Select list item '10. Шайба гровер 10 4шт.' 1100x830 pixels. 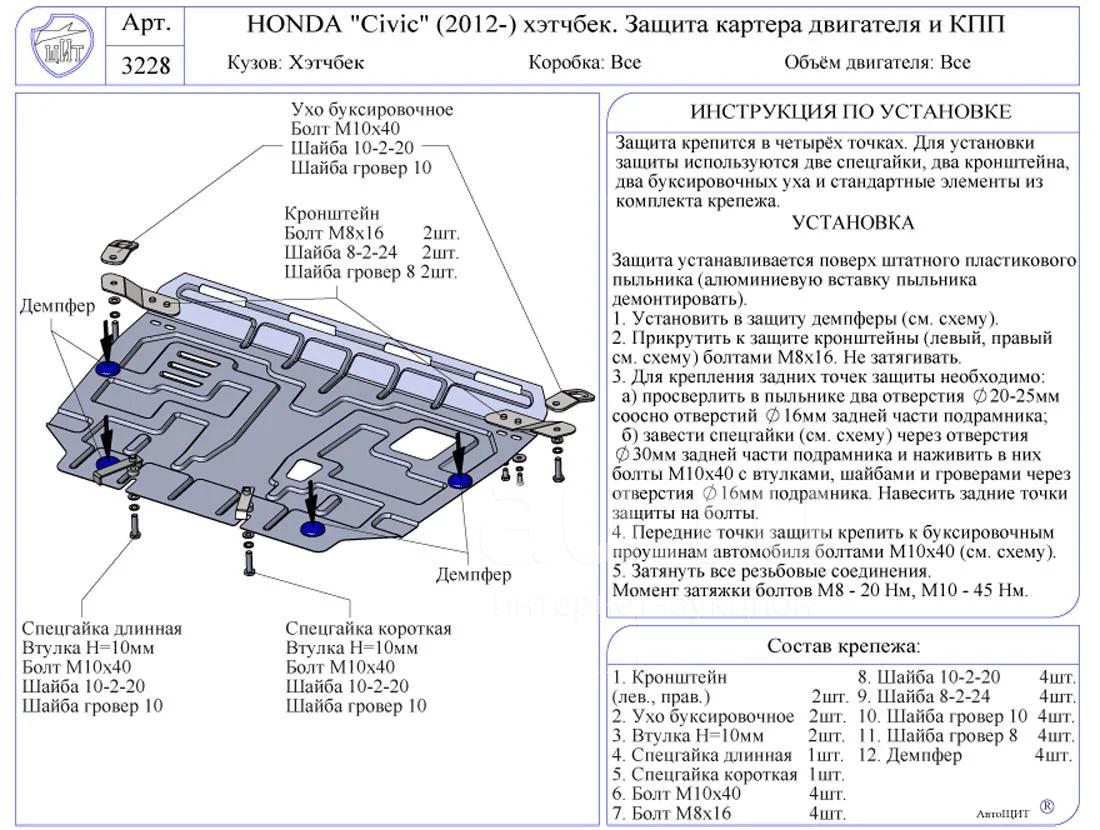(966, 717)
